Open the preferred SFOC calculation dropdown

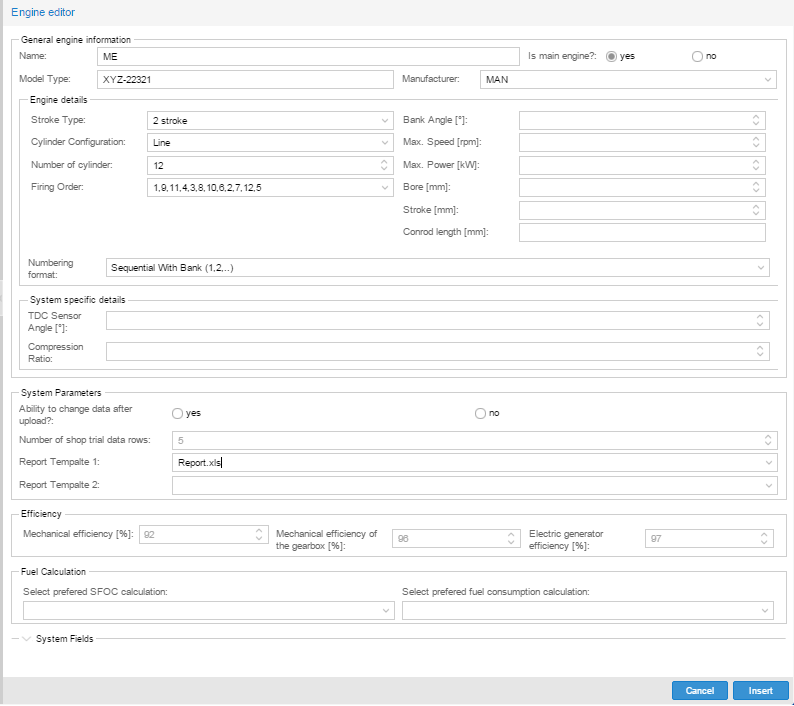point(209,611)
